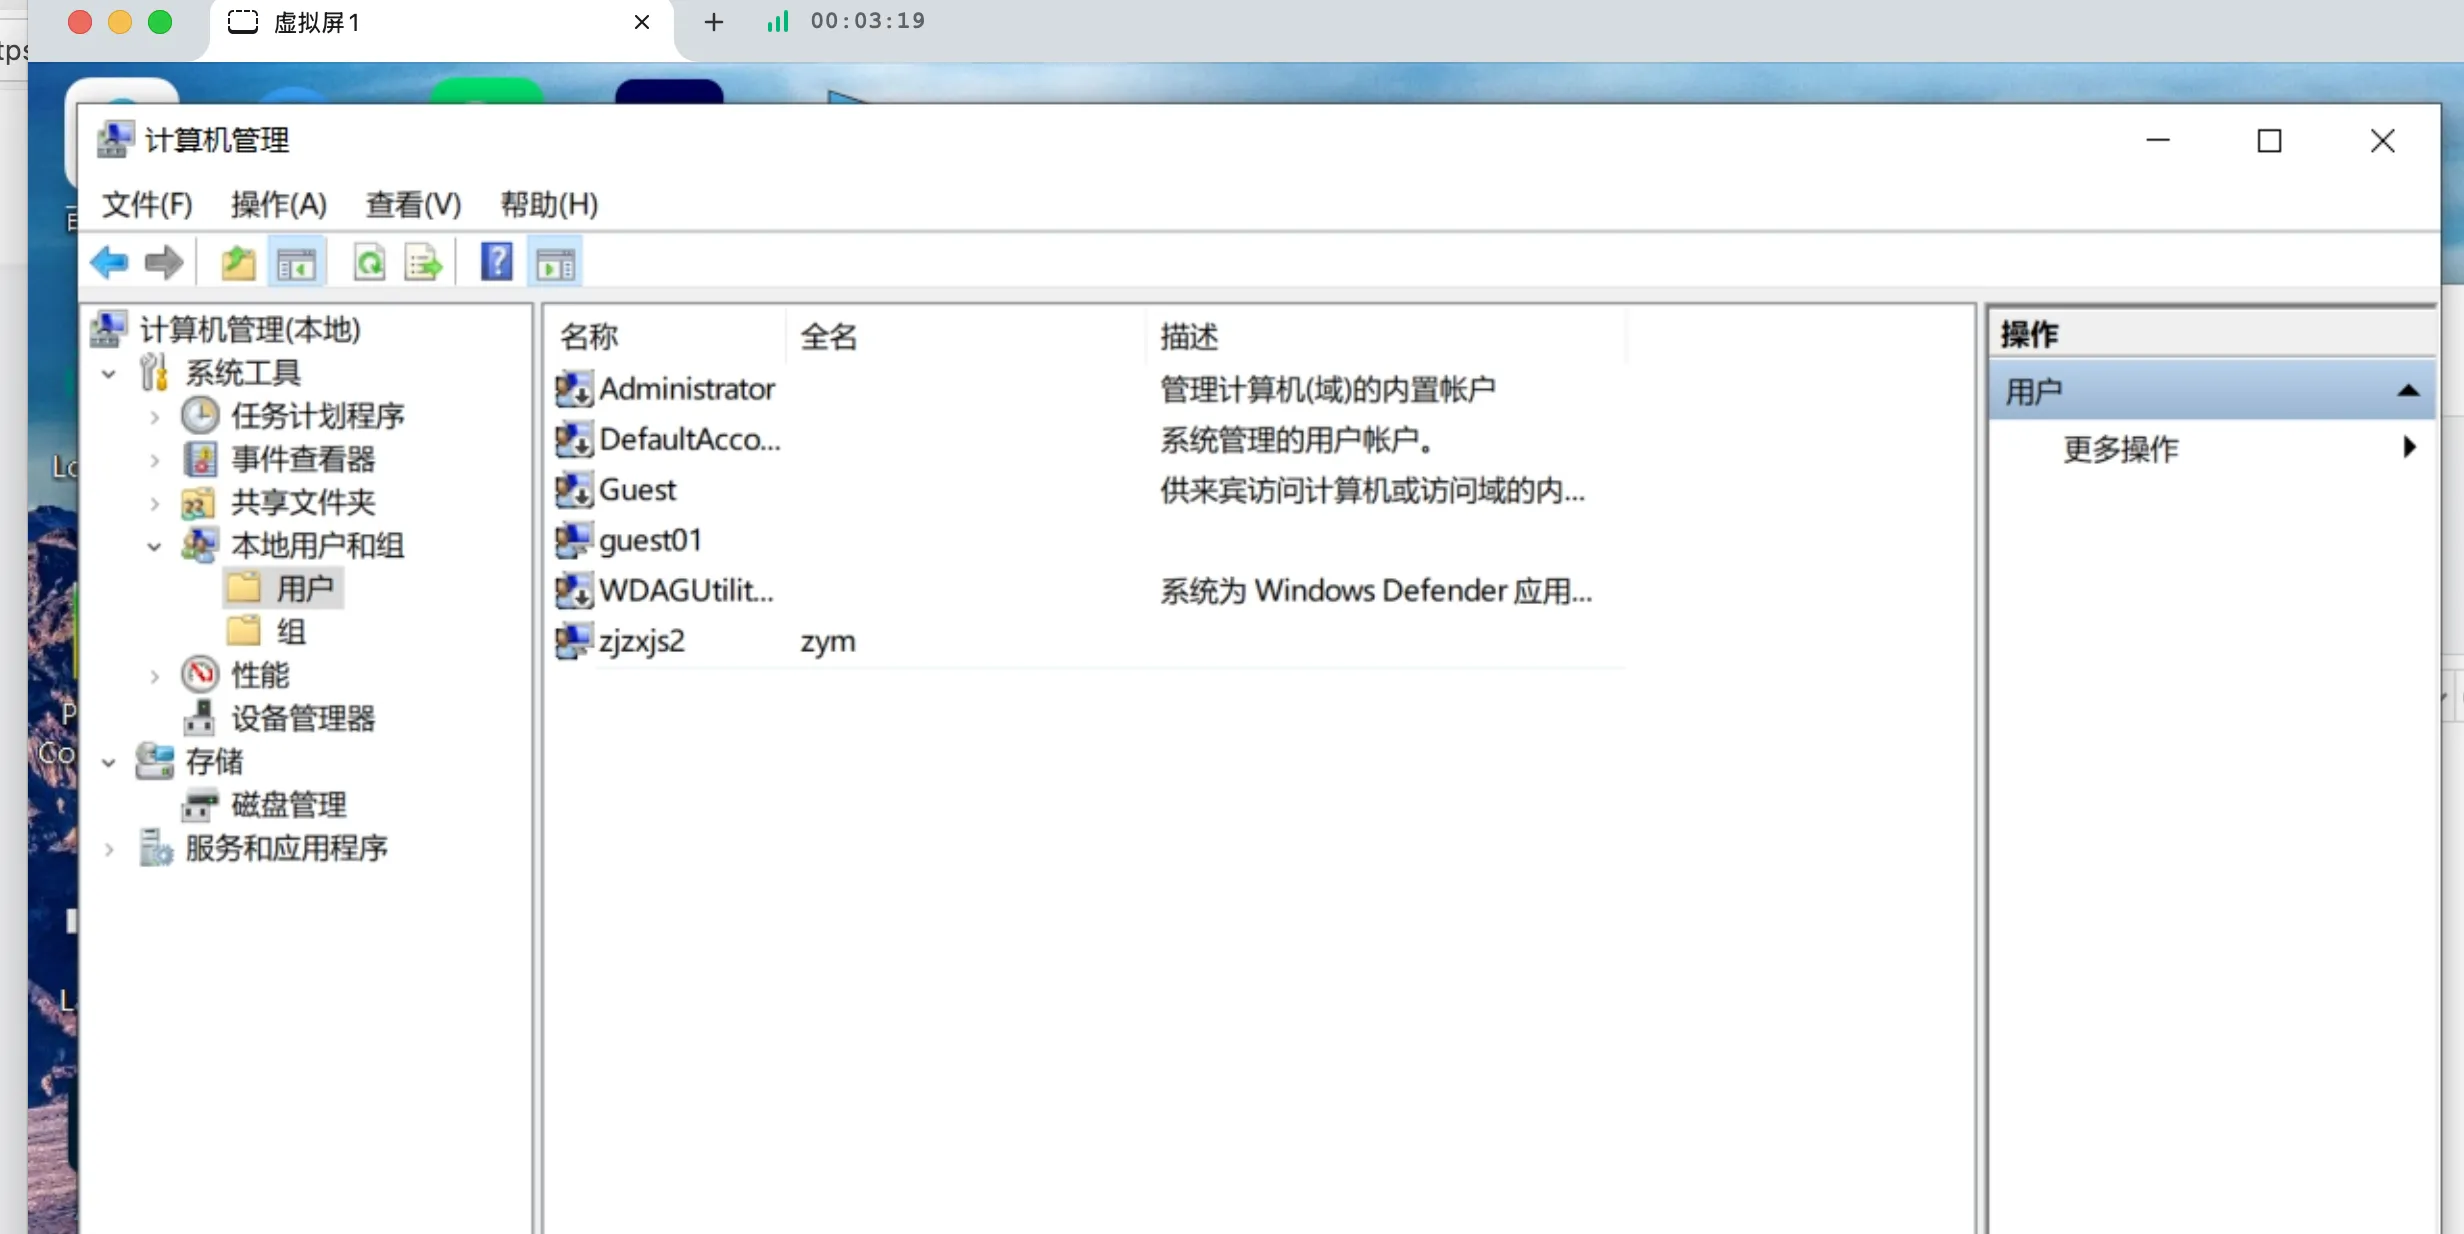Click the Export List icon
Image resolution: width=2464 pixels, height=1234 pixels.
pos(422,262)
